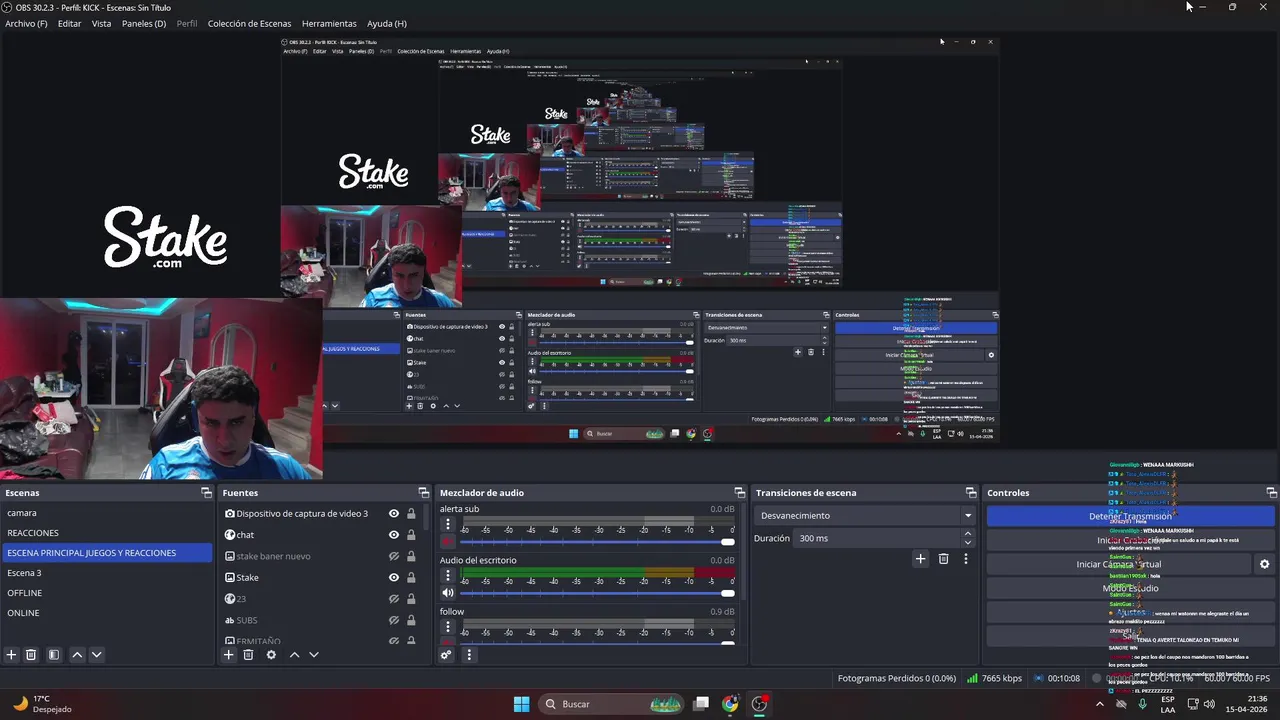The width and height of the screenshot is (1280, 720).
Task: Undock the Fuentes panel
Action: click(423, 493)
